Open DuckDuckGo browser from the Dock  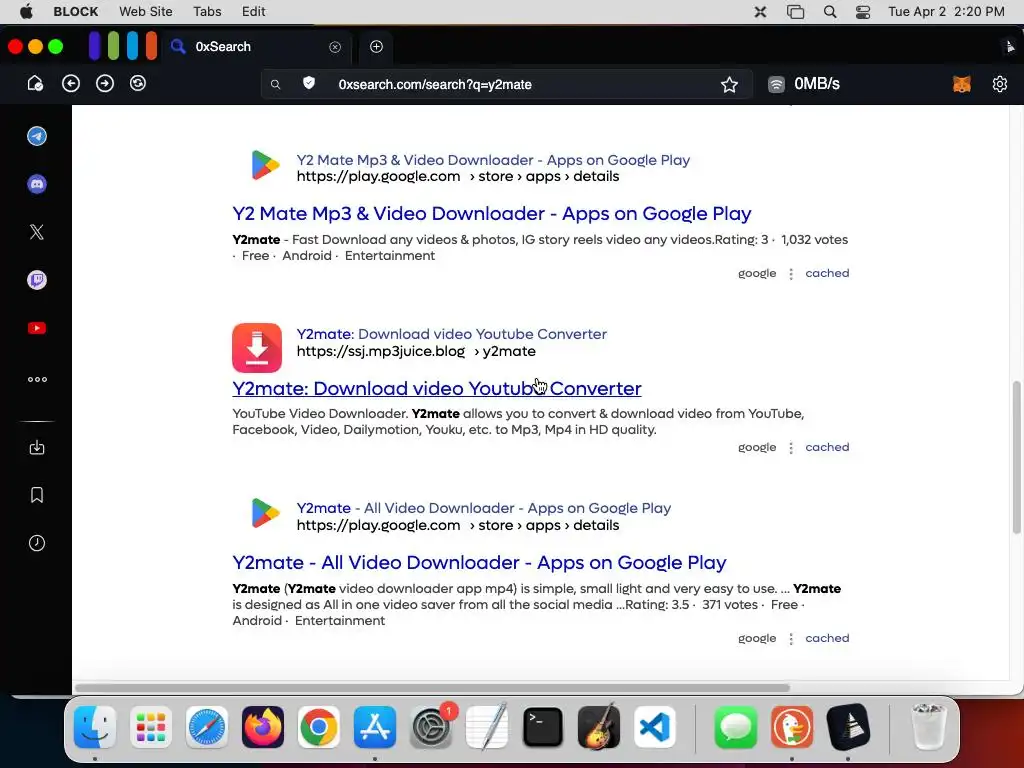pyautogui.click(x=792, y=727)
